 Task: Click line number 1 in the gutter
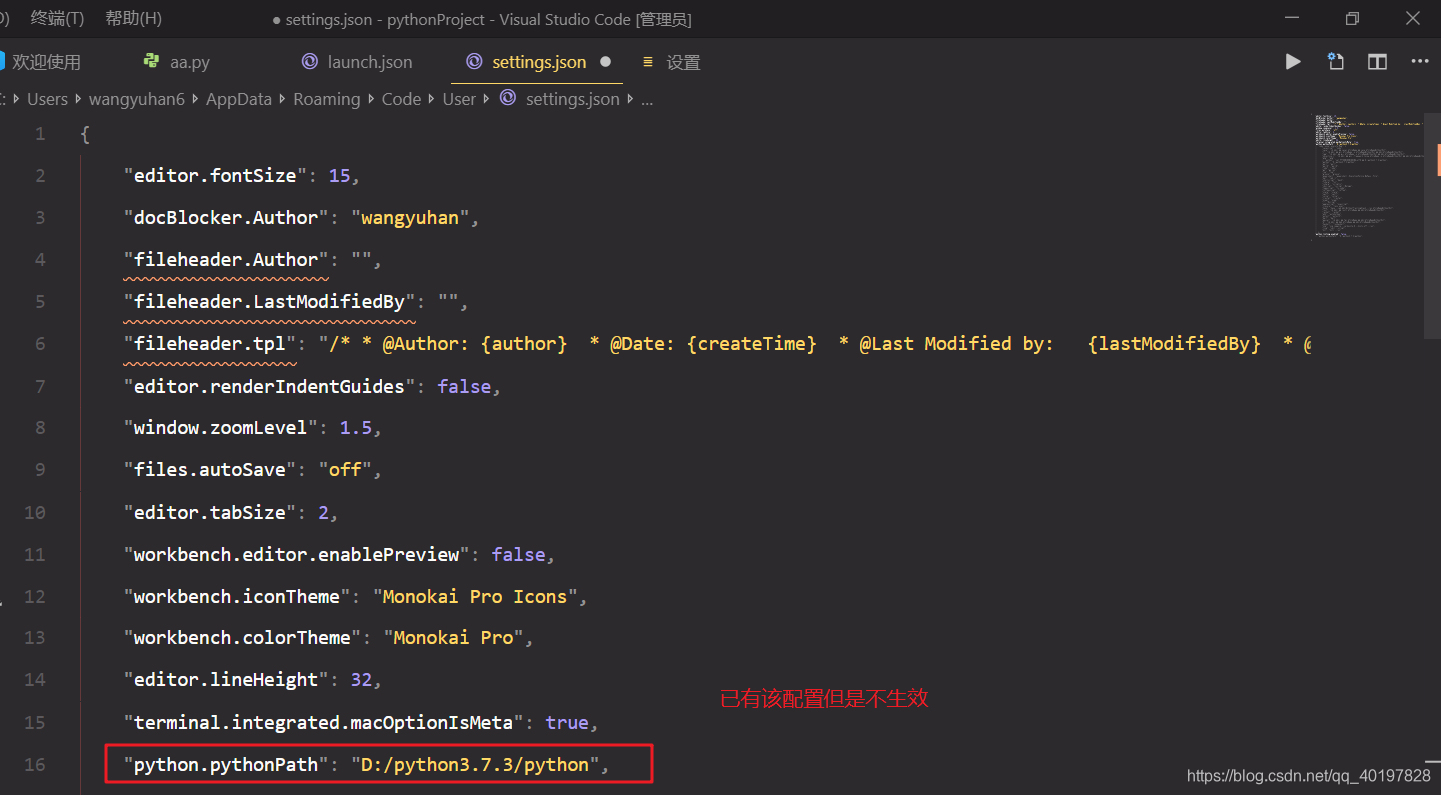click(40, 134)
